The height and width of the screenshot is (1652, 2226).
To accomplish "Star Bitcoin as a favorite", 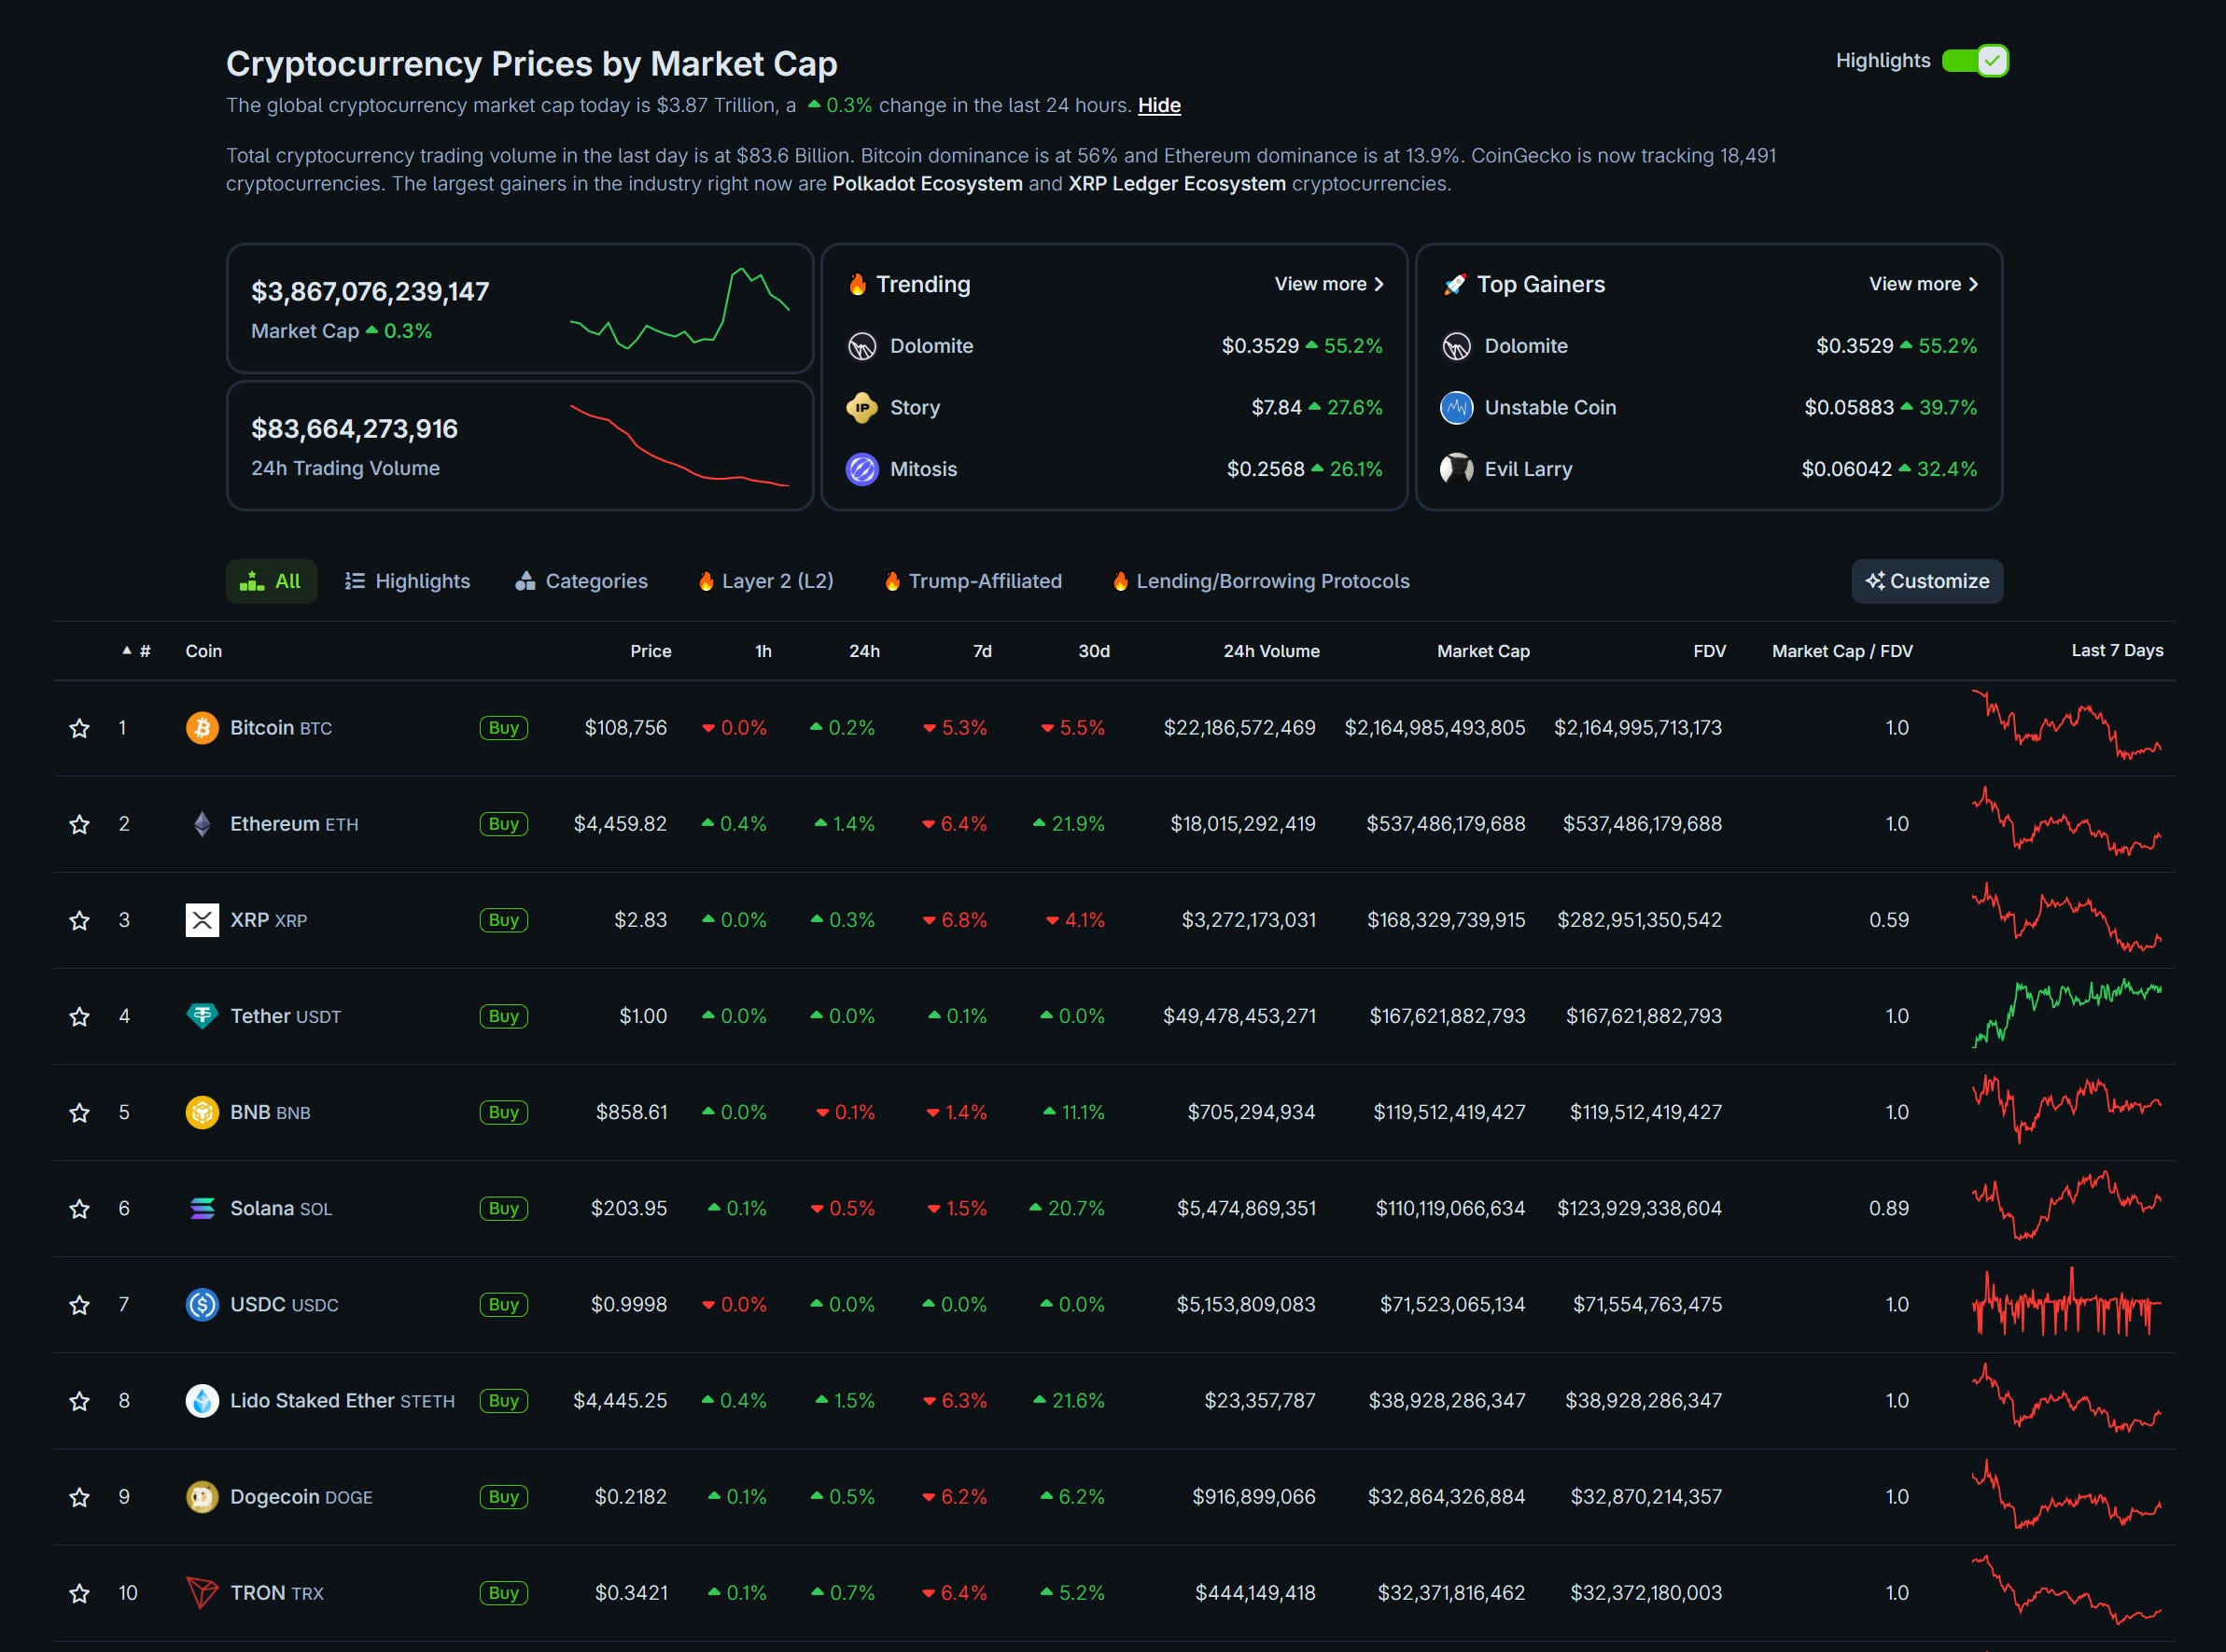I will click(79, 728).
